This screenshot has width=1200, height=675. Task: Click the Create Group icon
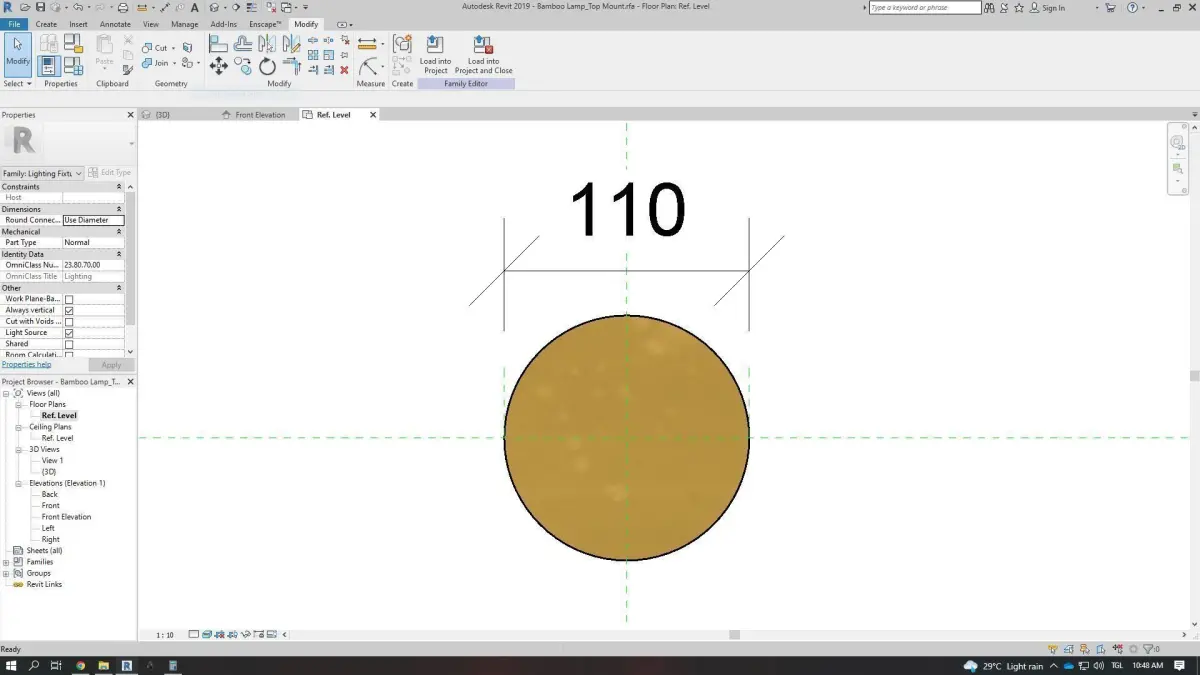pyautogui.click(x=402, y=43)
